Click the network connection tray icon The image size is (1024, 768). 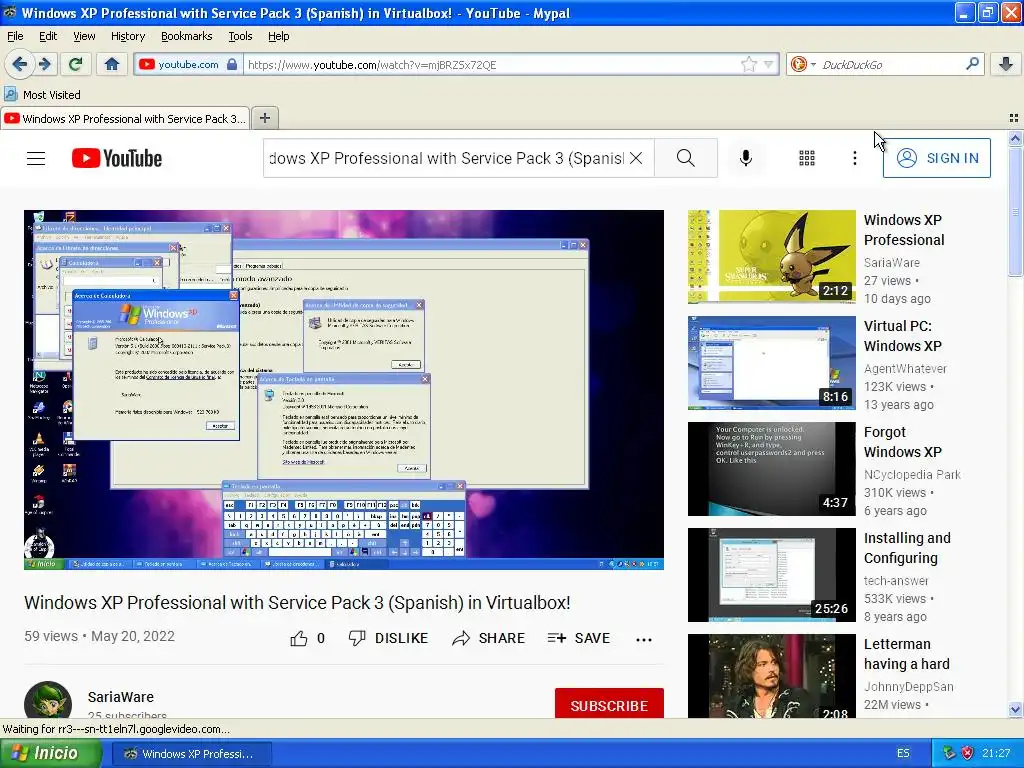(x=950, y=753)
